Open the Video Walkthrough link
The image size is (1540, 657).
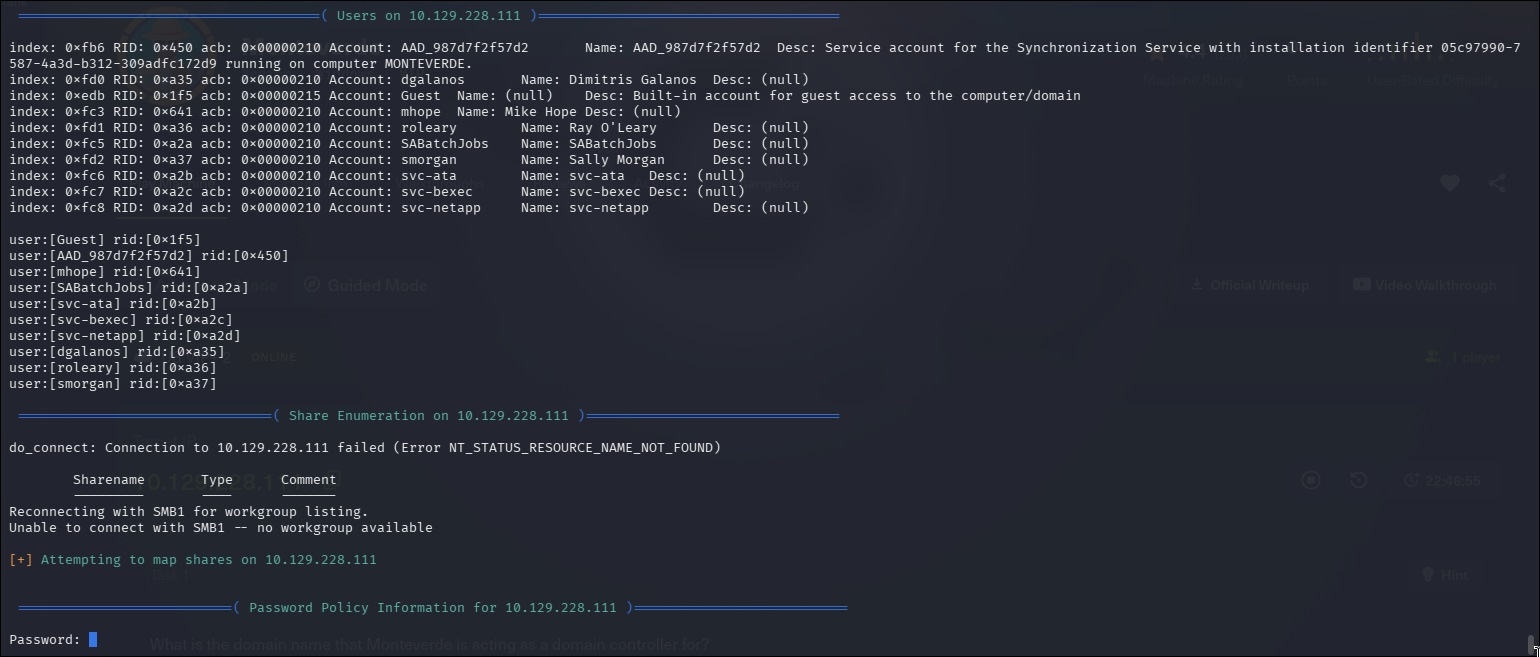pos(1424,285)
